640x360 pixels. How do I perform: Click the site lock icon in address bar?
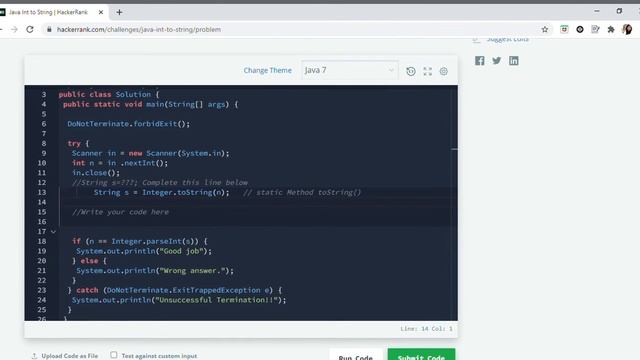[49, 29]
